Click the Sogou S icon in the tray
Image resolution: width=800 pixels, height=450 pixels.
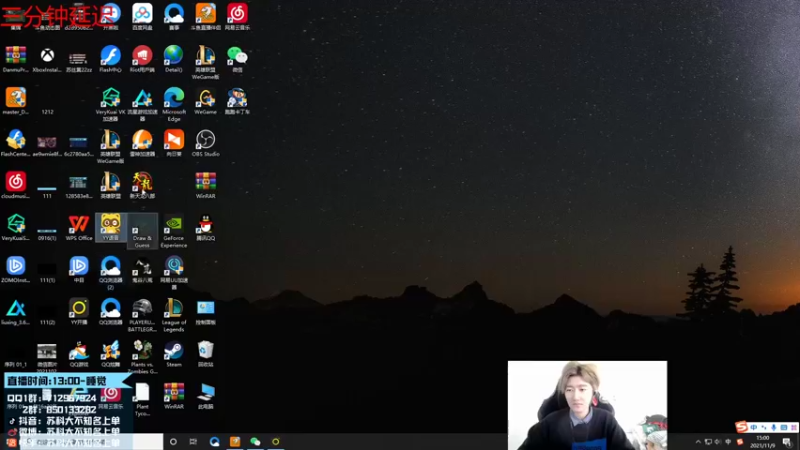pyautogui.click(x=740, y=442)
